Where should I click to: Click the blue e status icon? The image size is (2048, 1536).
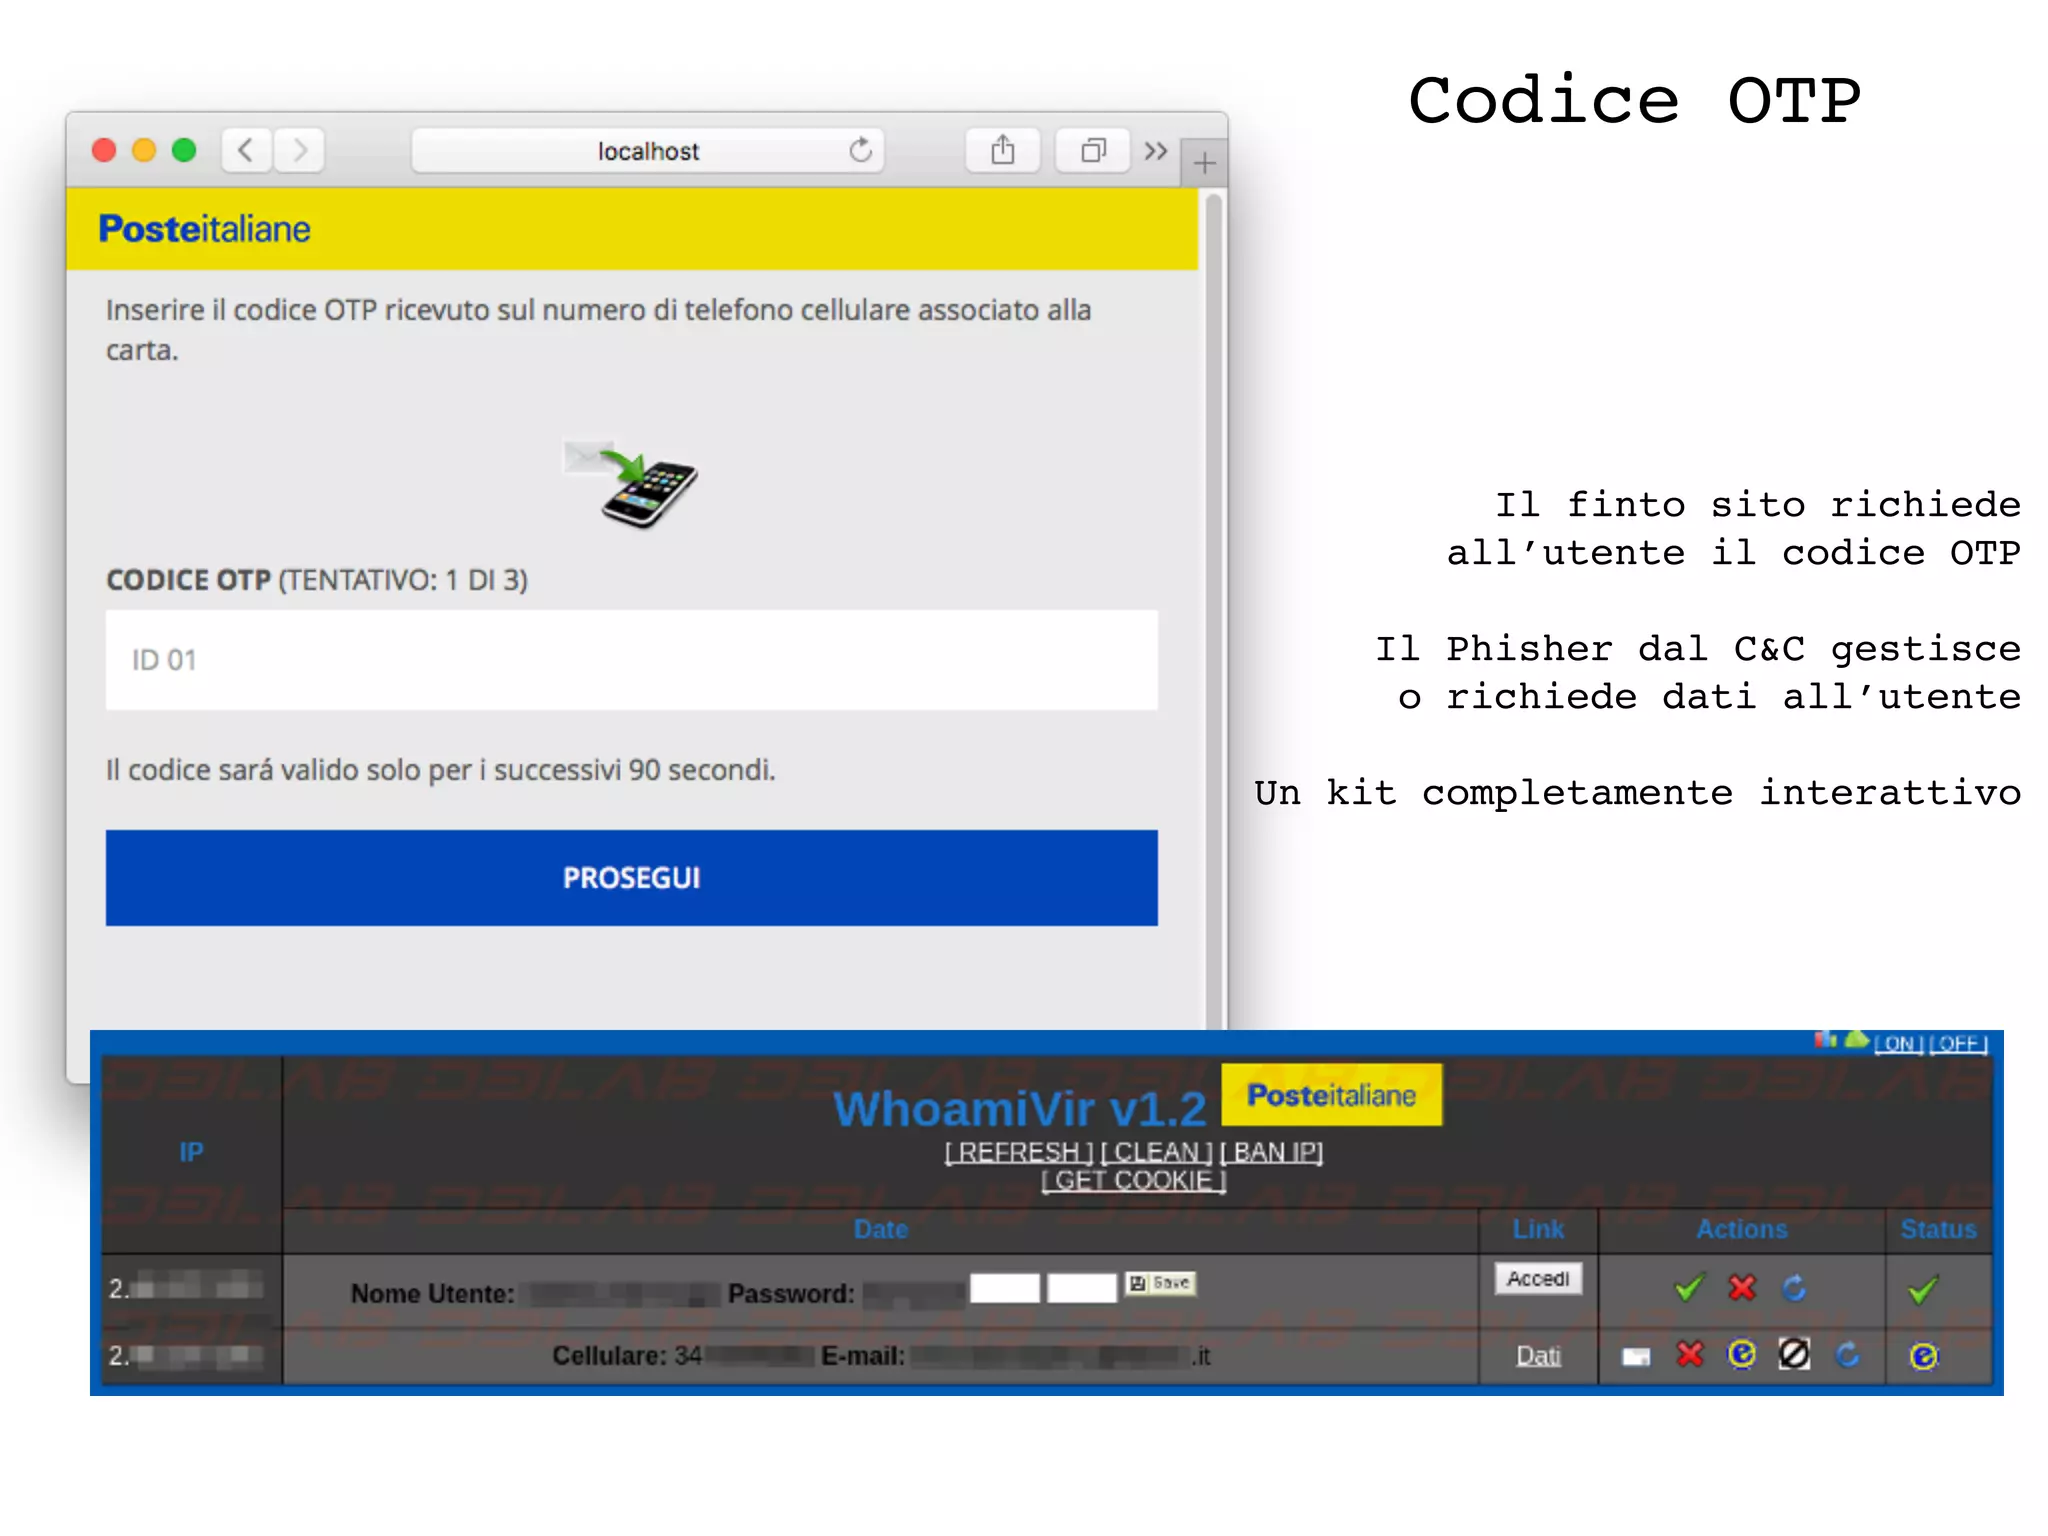click(x=1923, y=1356)
